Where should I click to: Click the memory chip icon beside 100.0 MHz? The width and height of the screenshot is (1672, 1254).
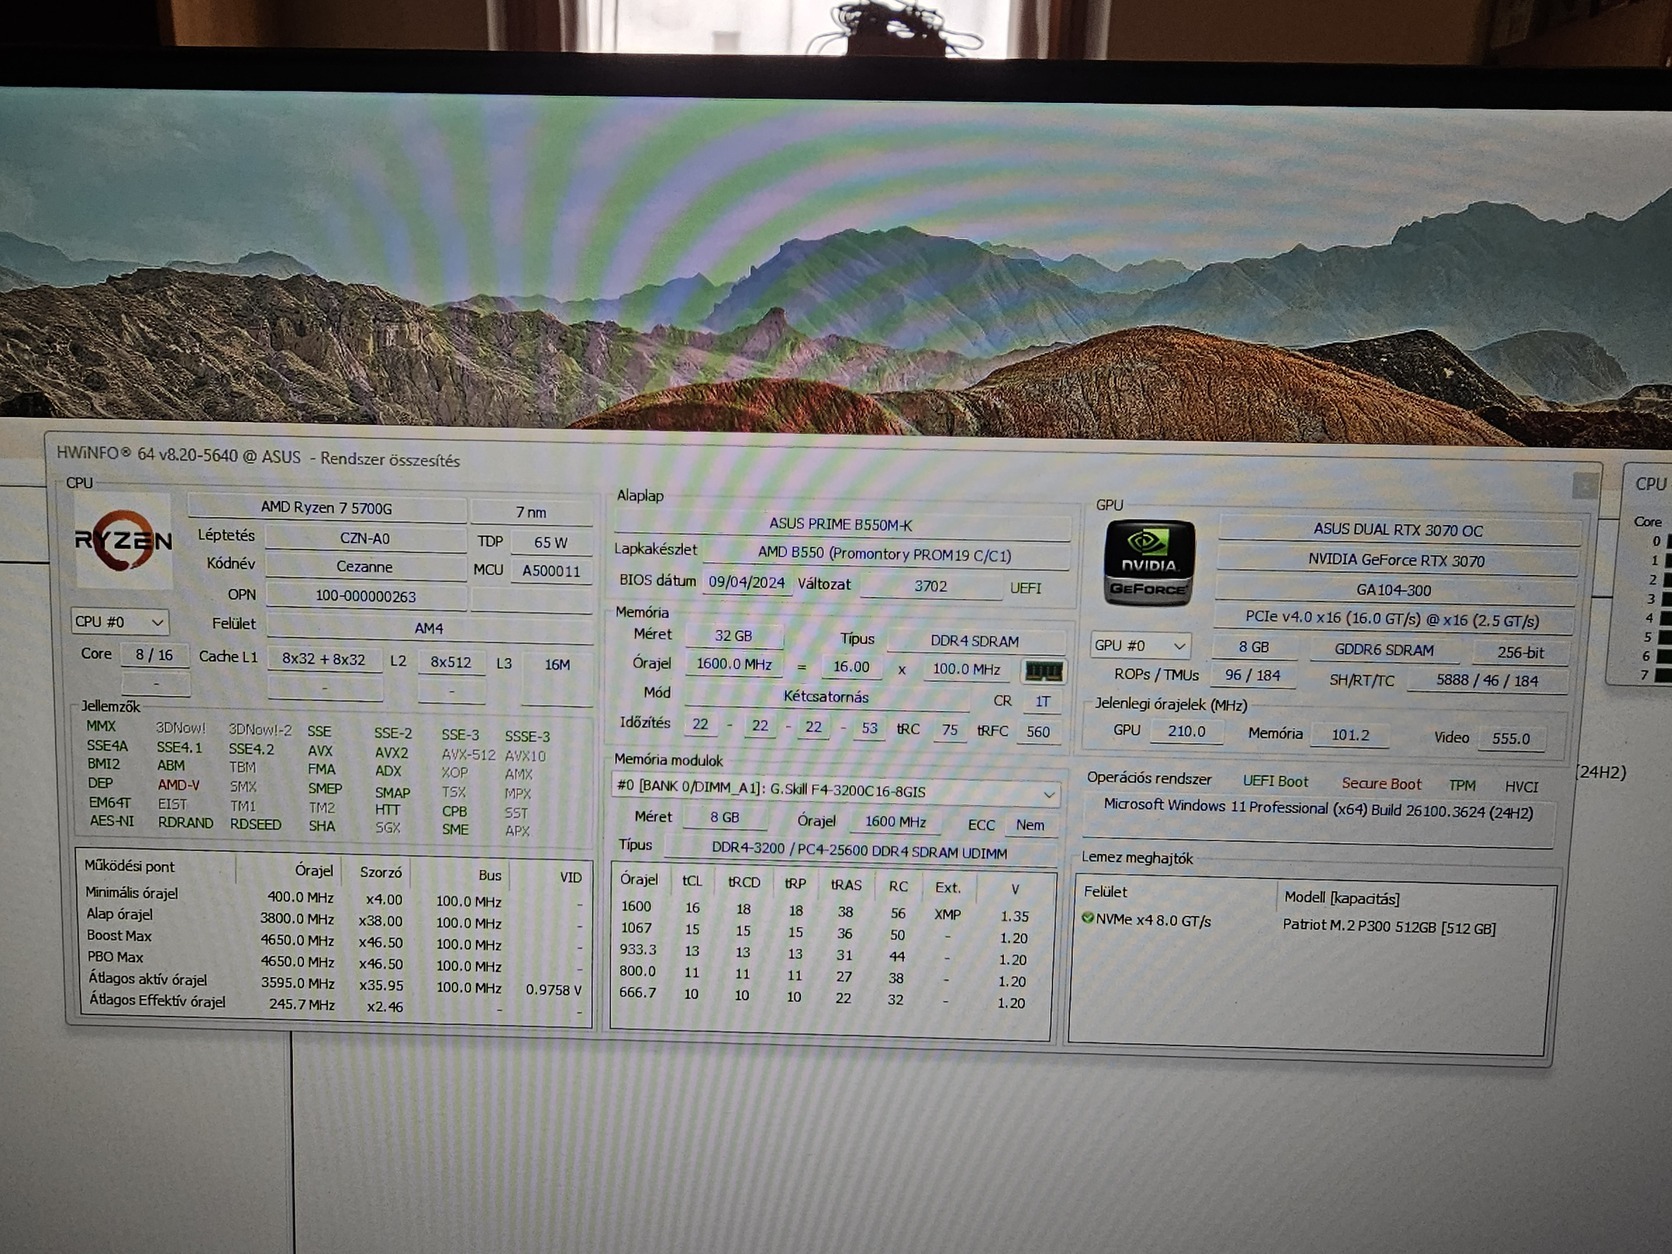point(1043,670)
